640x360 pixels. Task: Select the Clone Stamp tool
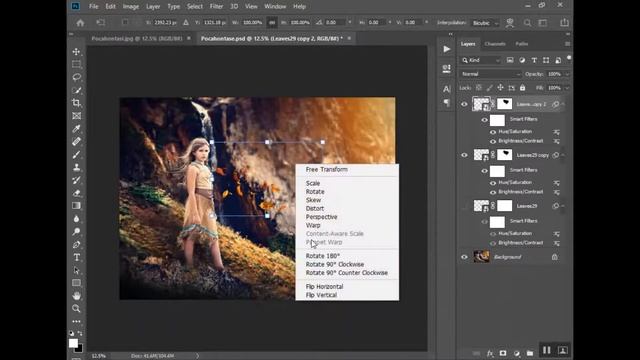tap(76, 167)
